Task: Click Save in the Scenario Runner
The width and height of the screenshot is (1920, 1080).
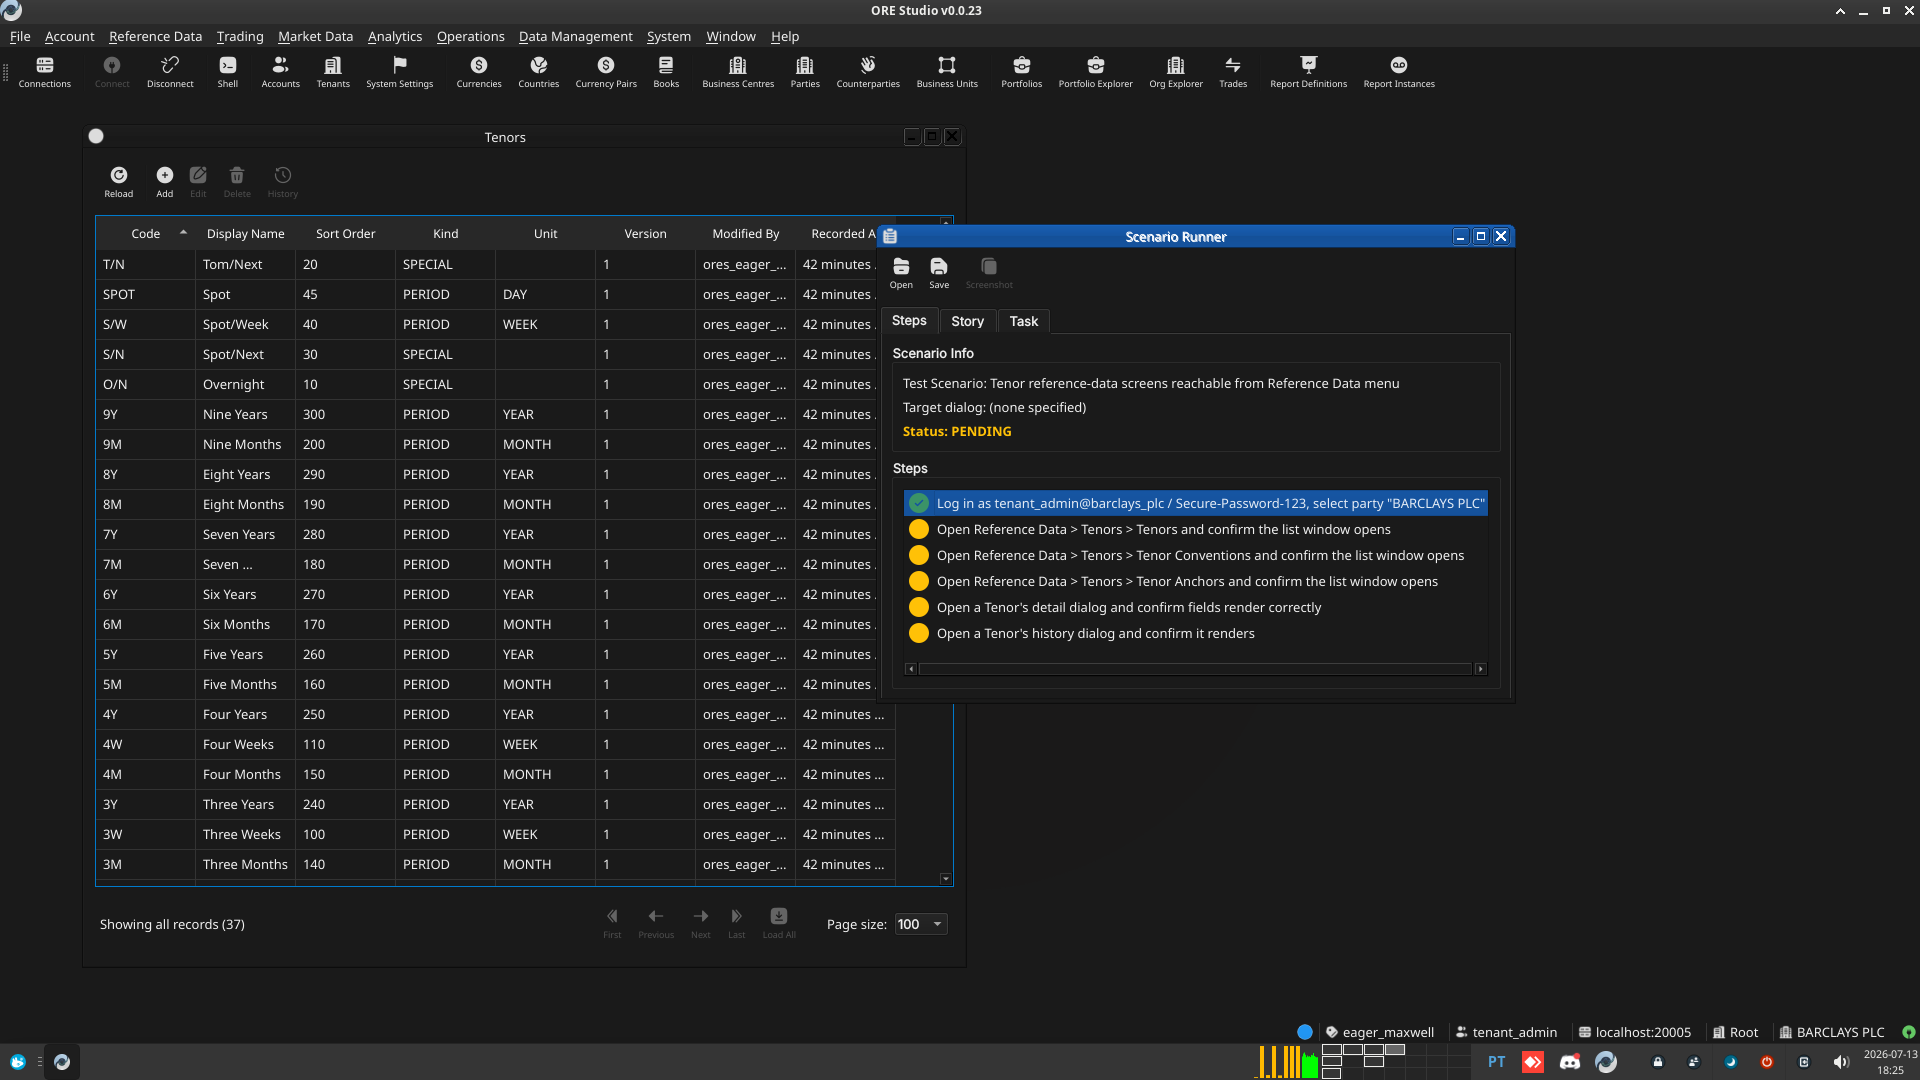Action: point(939,273)
